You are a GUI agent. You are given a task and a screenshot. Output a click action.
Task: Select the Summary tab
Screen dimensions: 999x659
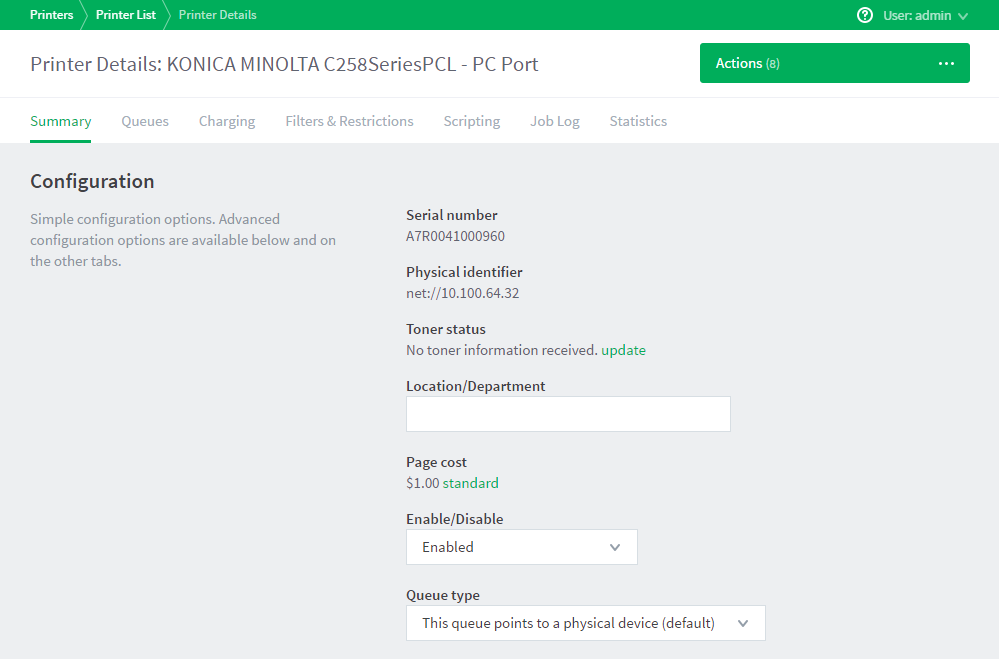coord(61,121)
